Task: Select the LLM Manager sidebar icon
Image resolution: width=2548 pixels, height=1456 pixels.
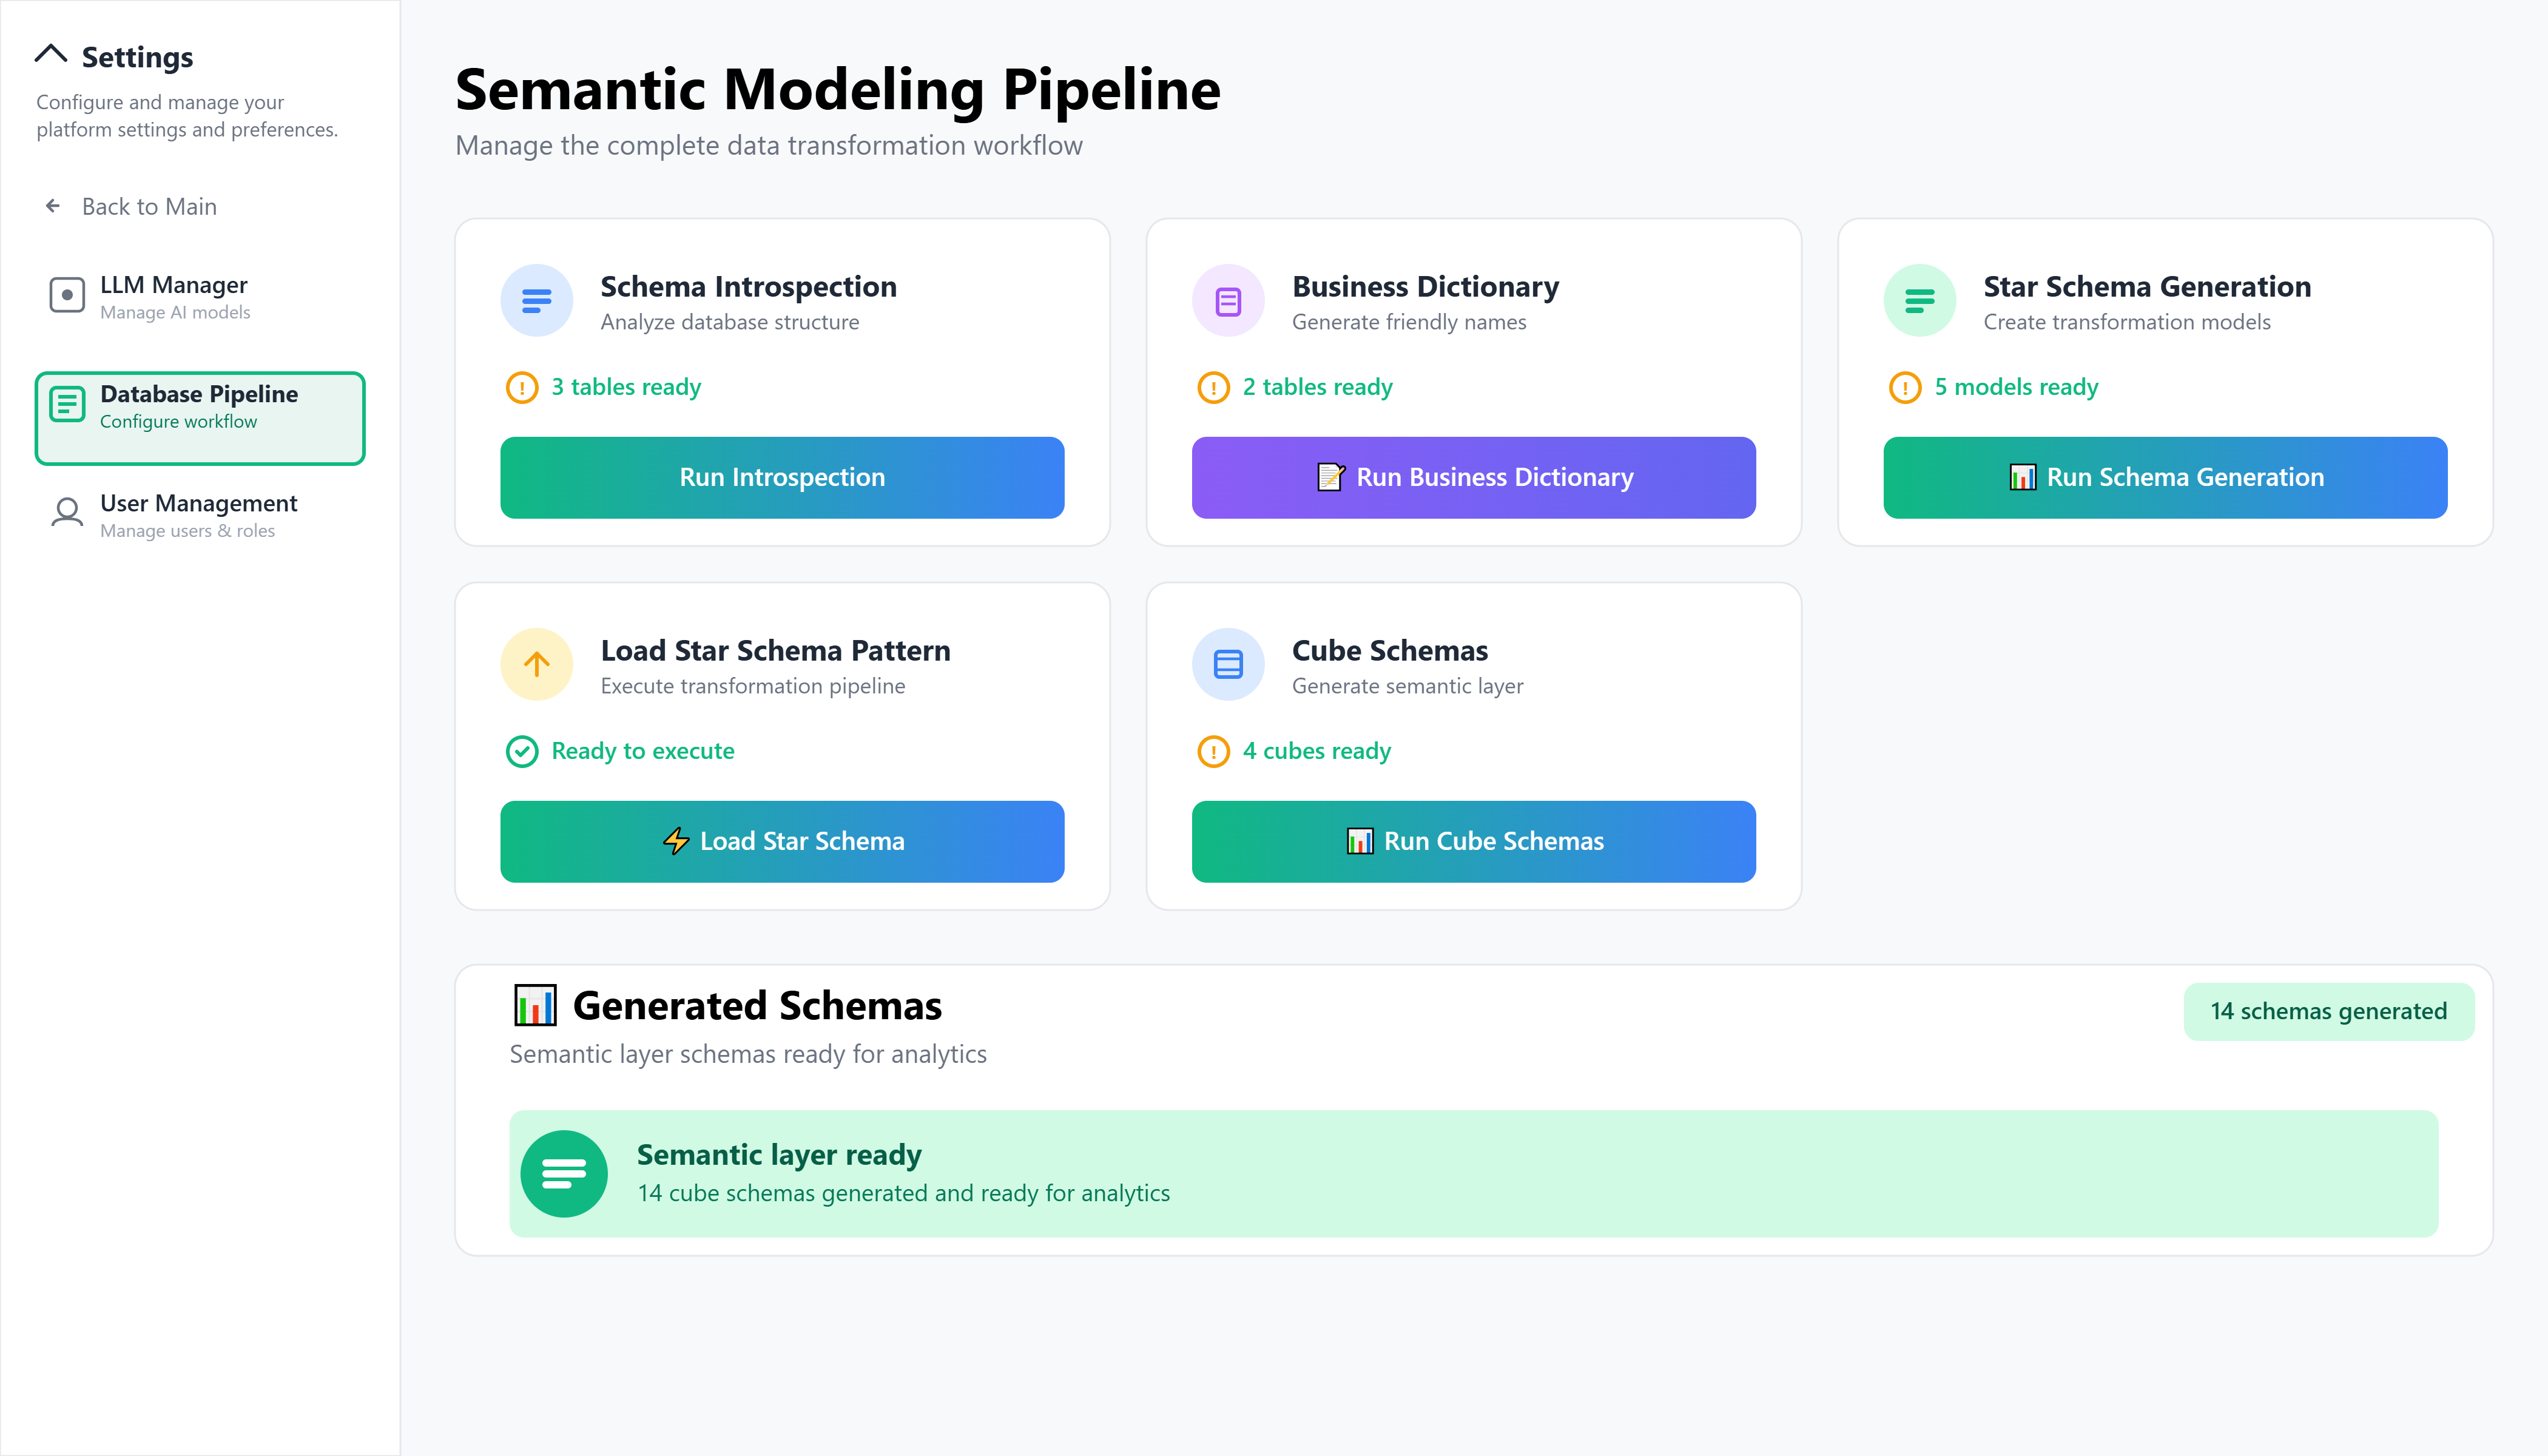Action: 67,295
